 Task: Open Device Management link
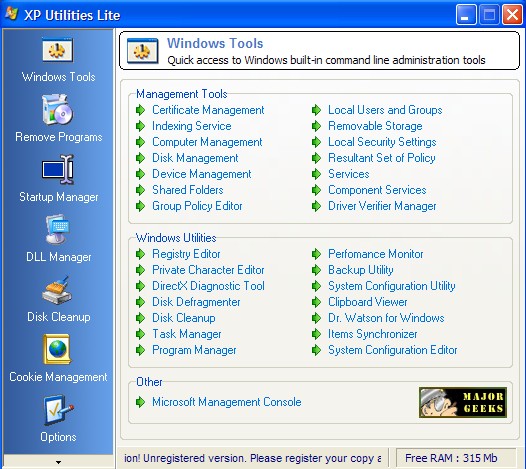(x=202, y=174)
